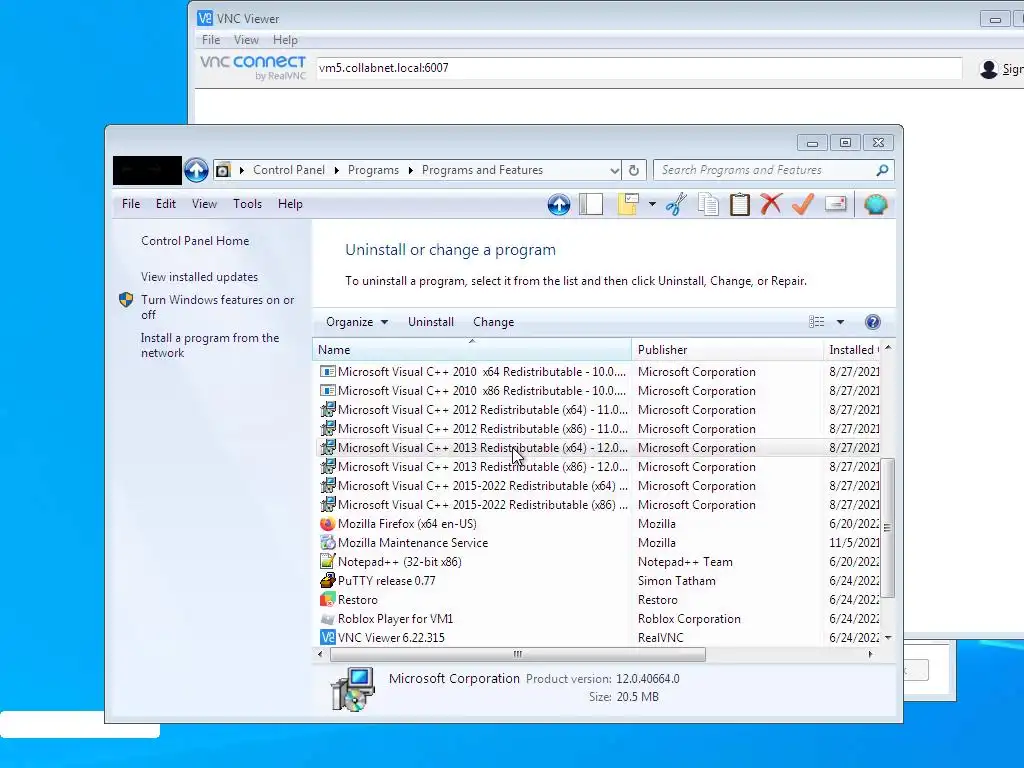Click the Programs breadcrumb segment
Screen dimensions: 1024x768
click(x=373, y=170)
